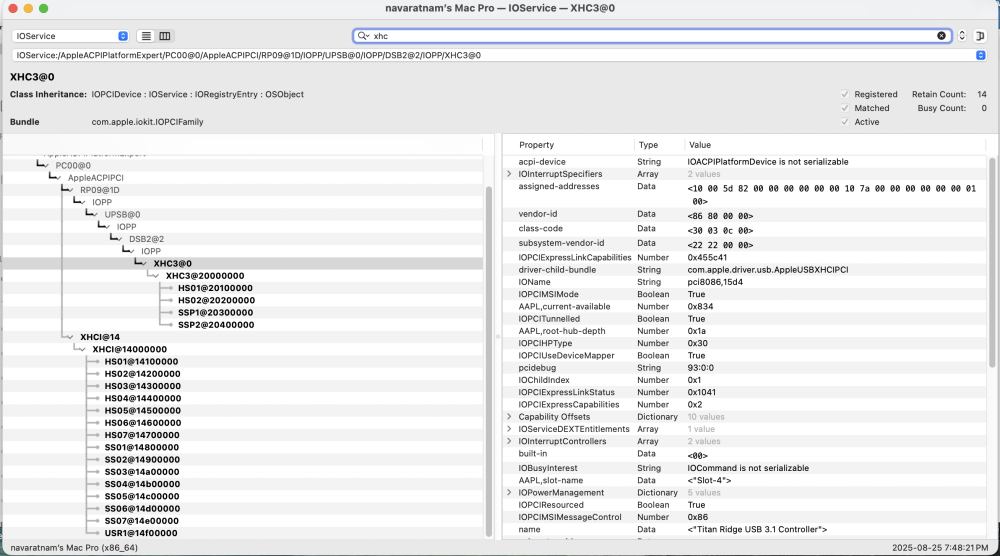The image size is (1000, 556).
Task: Sort by the Type column header
Action: click(649, 145)
